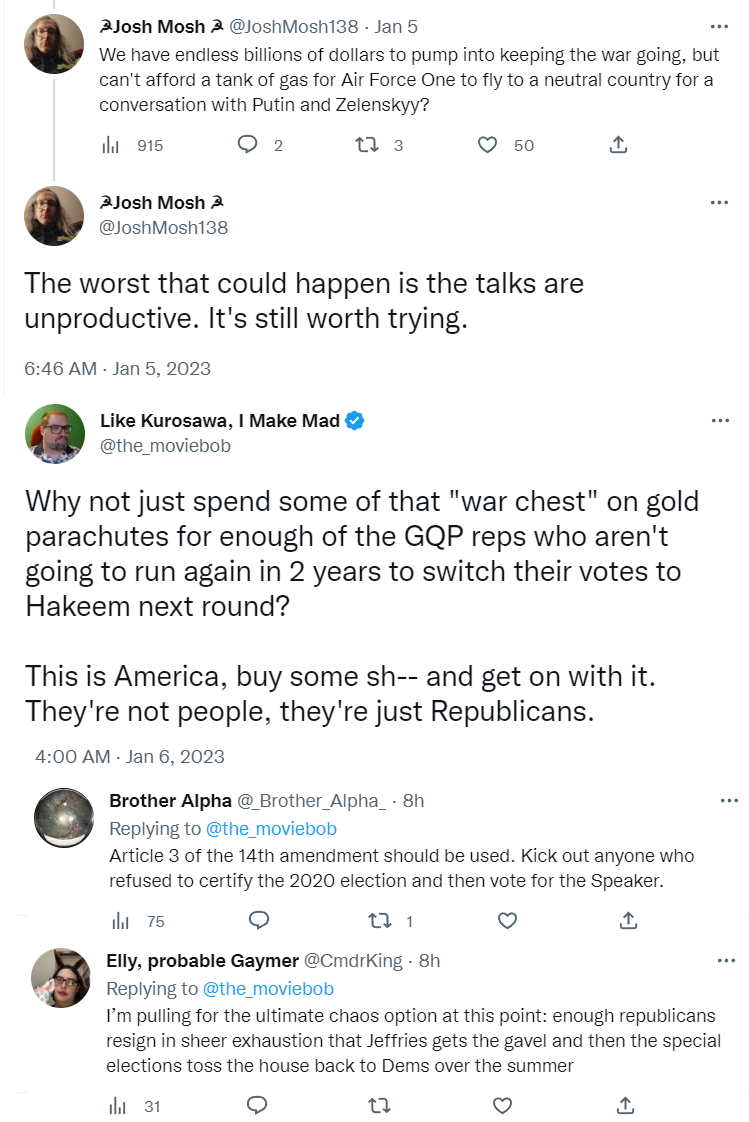View analytics showing 915 views

(111, 145)
